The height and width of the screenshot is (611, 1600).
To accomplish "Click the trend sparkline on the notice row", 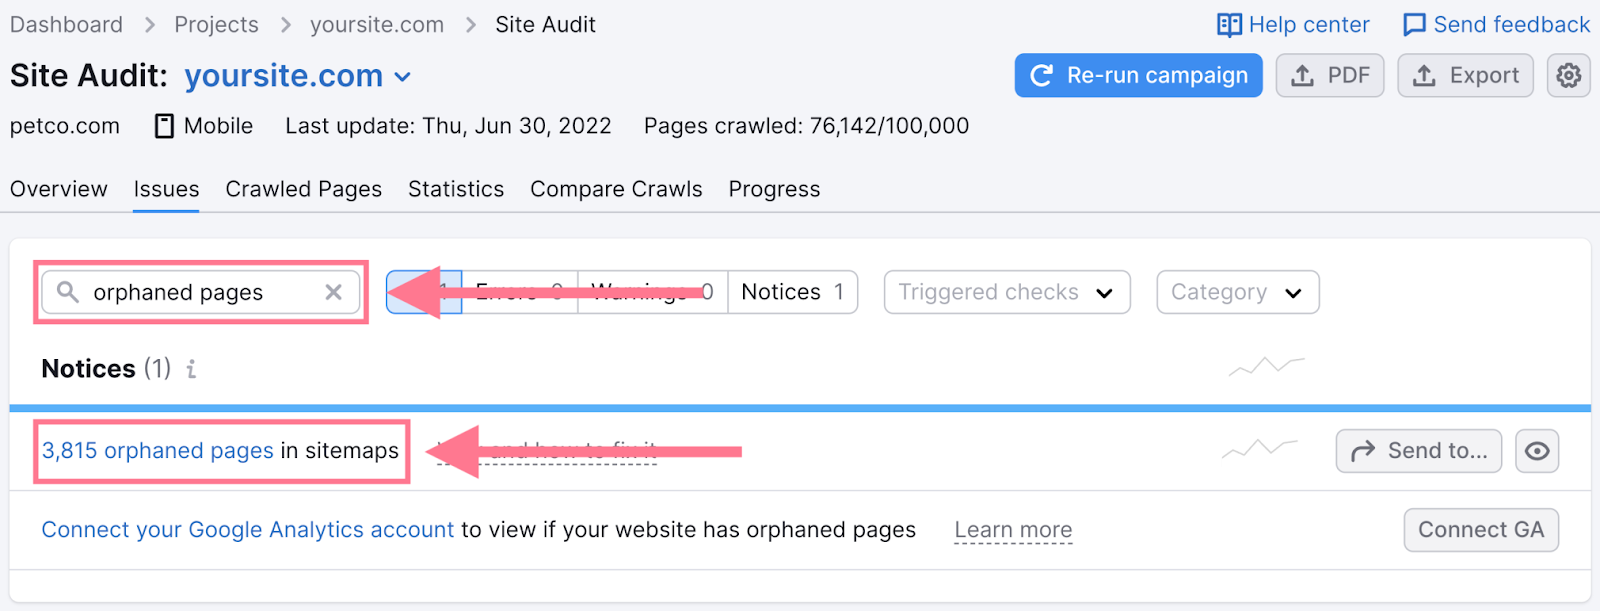I will [x=1264, y=451].
